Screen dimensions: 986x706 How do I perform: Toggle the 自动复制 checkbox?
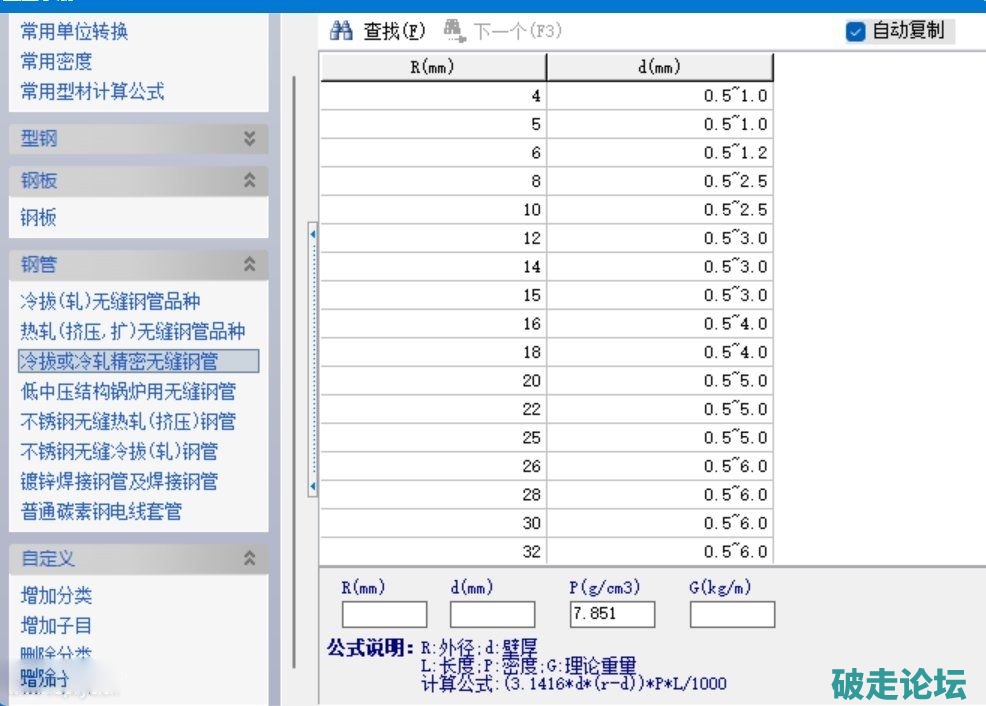pos(855,31)
